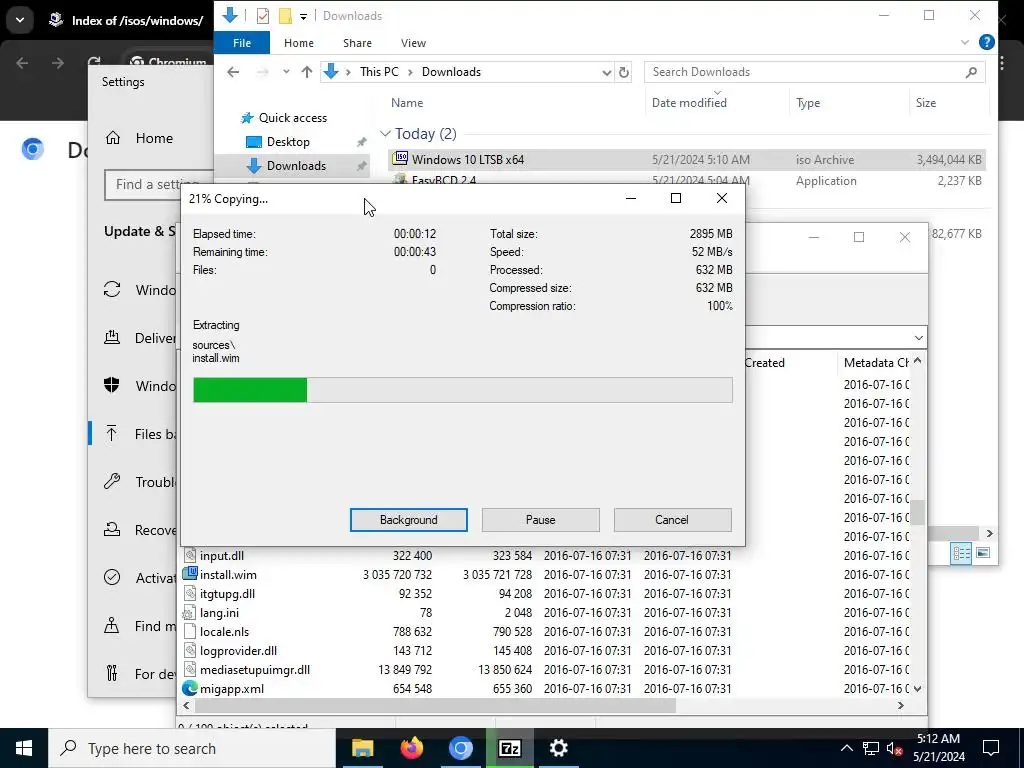The width and height of the screenshot is (1024, 768).
Task: Select migapp.xml in 7-Zip list
Action: [x=231, y=688]
